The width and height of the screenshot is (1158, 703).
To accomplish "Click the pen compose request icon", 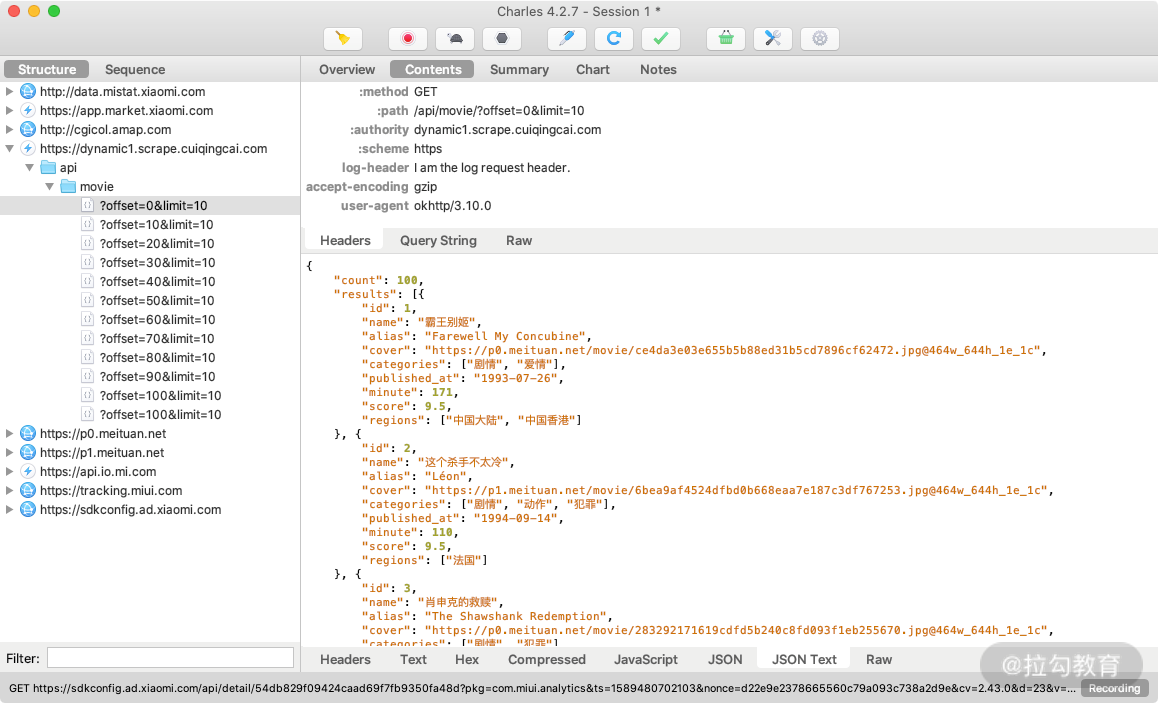I will click(x=567, y=39).
